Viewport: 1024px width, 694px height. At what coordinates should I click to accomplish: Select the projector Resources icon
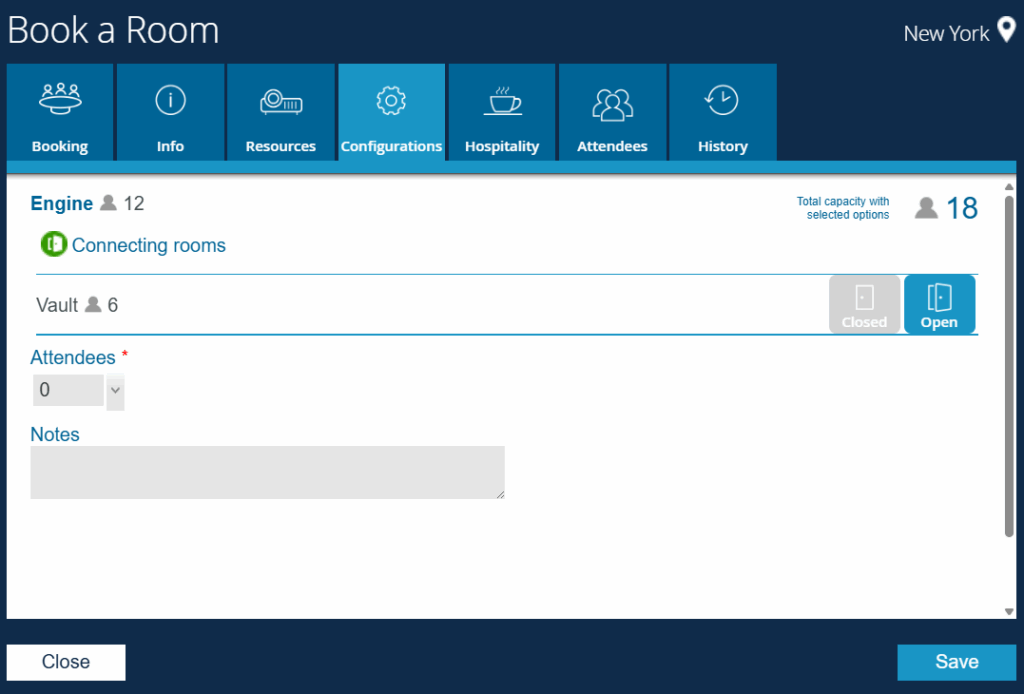tap(281, 101)
